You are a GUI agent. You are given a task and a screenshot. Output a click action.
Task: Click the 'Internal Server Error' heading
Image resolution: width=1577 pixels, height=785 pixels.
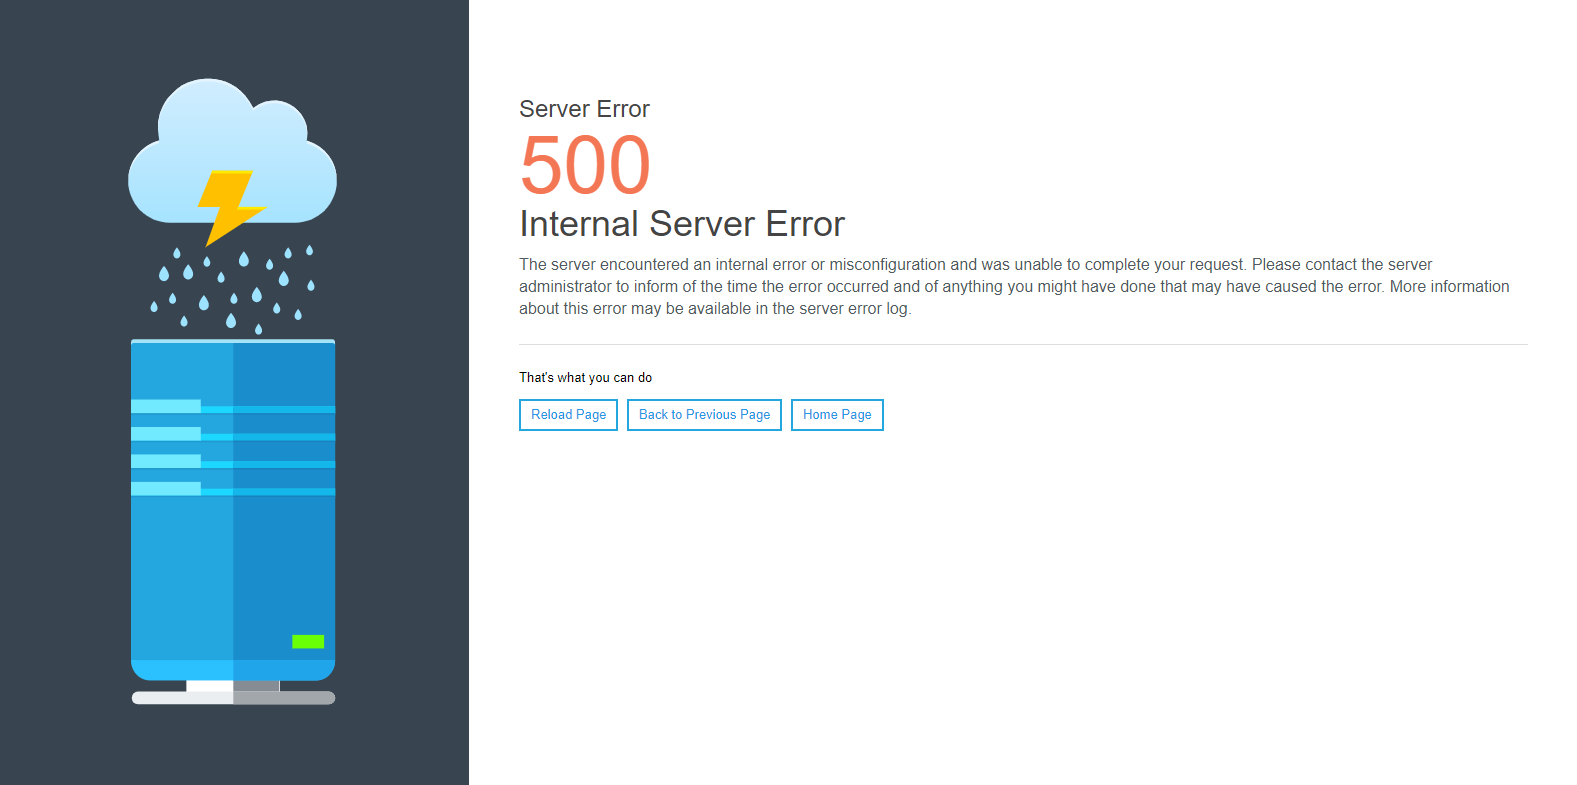(682, 224)
